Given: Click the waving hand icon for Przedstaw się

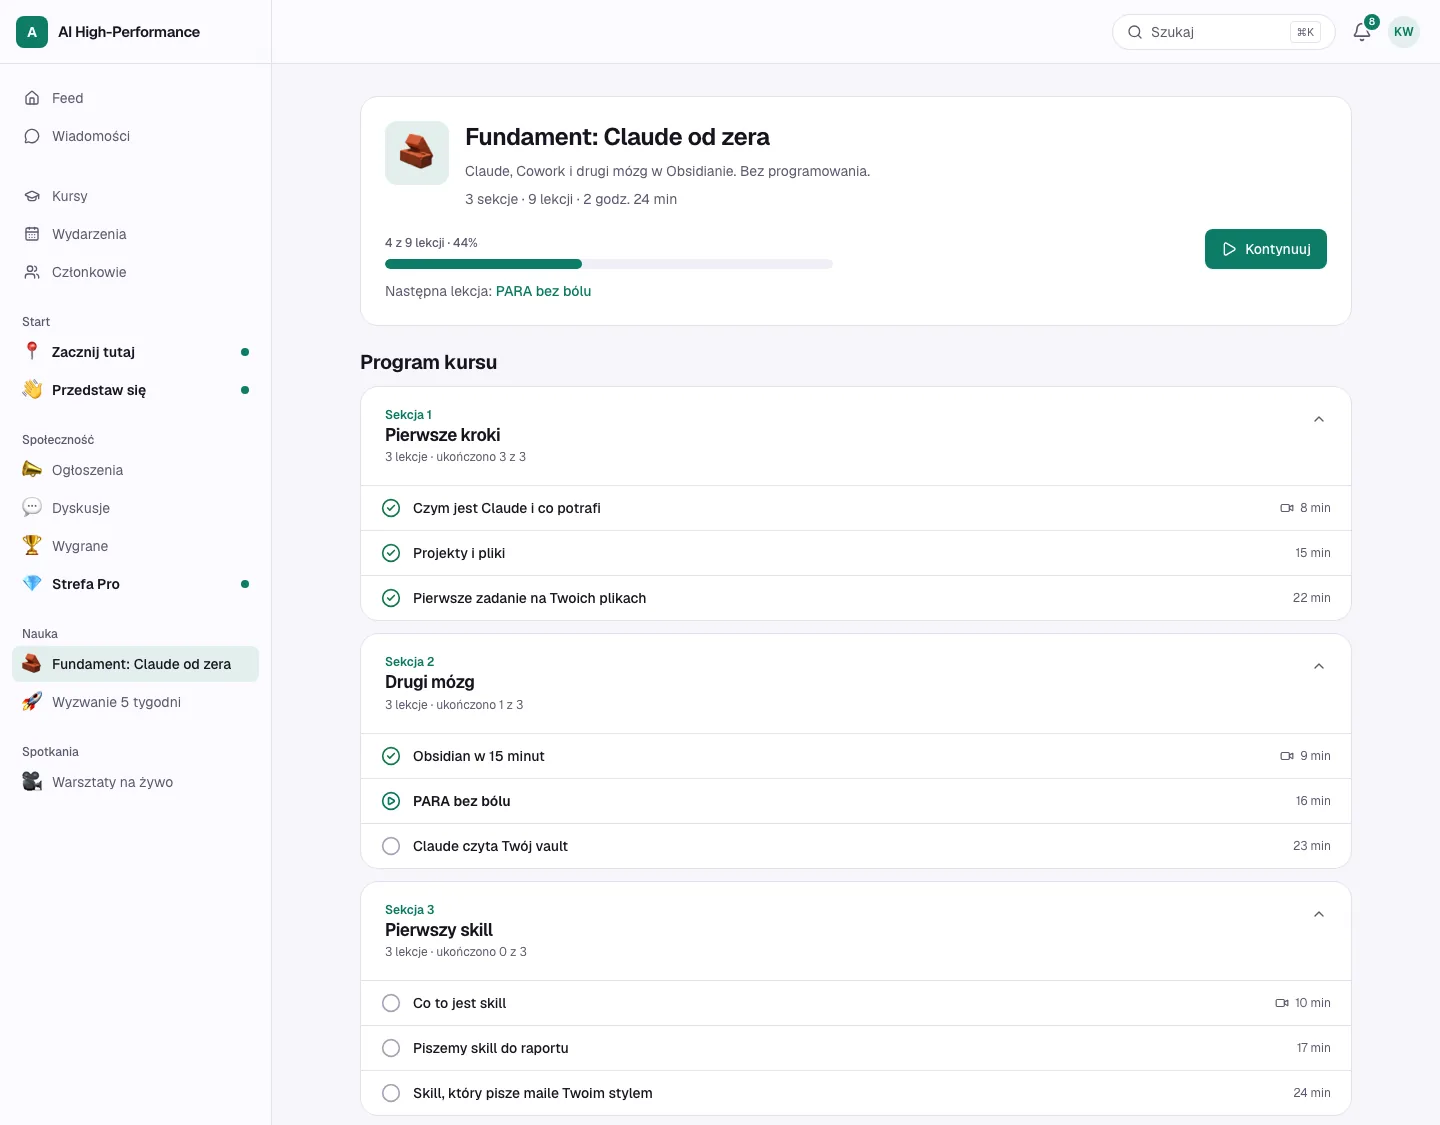Looking at the screenshot, I should pos(32,389).
